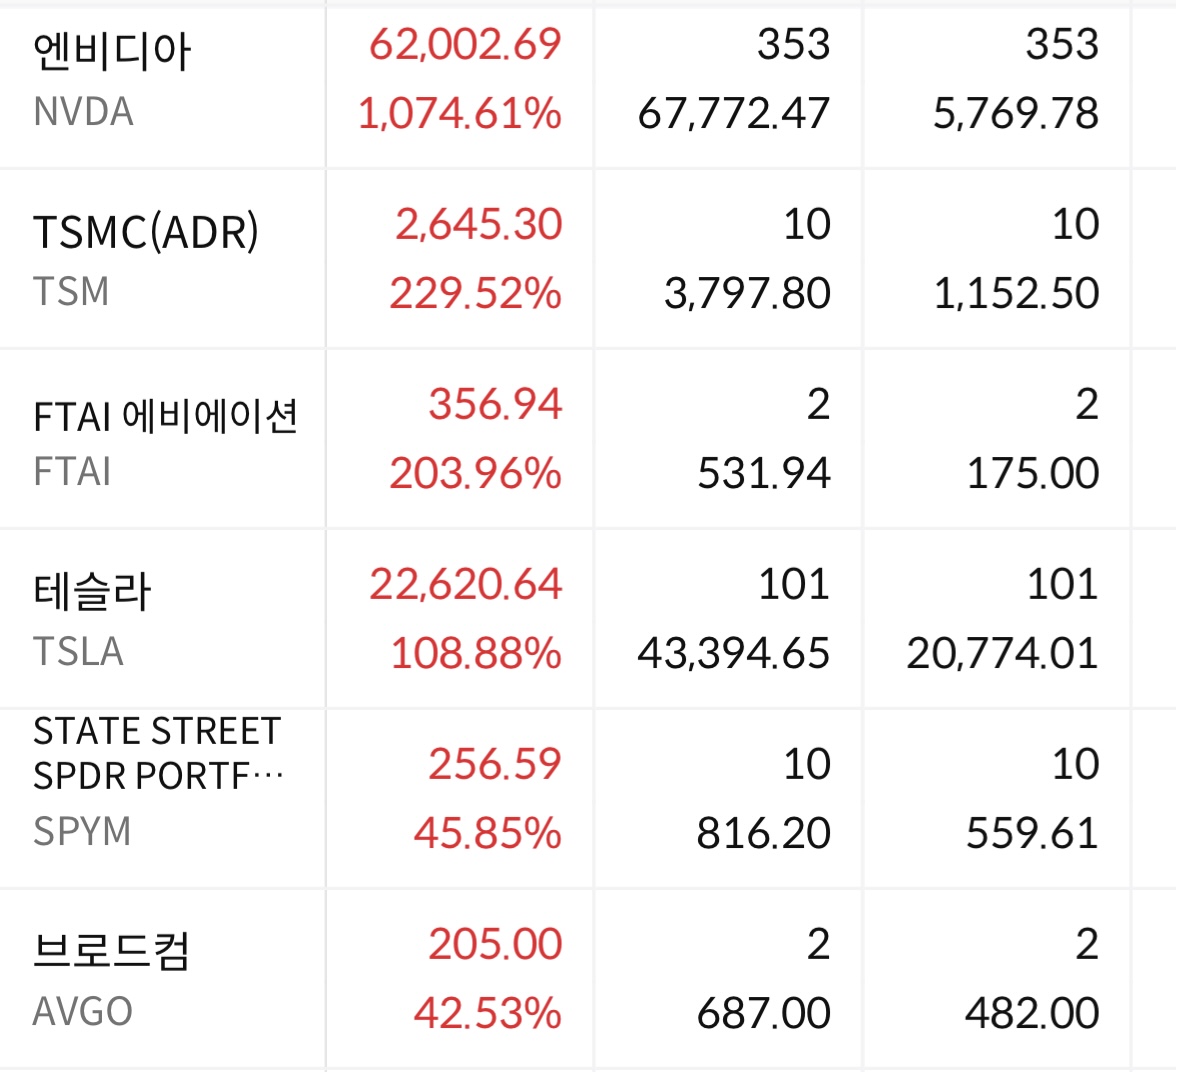Click NVDA profit amount 62,002.69
Viewport: 1179px width, 1072px height.
point(465,44)
